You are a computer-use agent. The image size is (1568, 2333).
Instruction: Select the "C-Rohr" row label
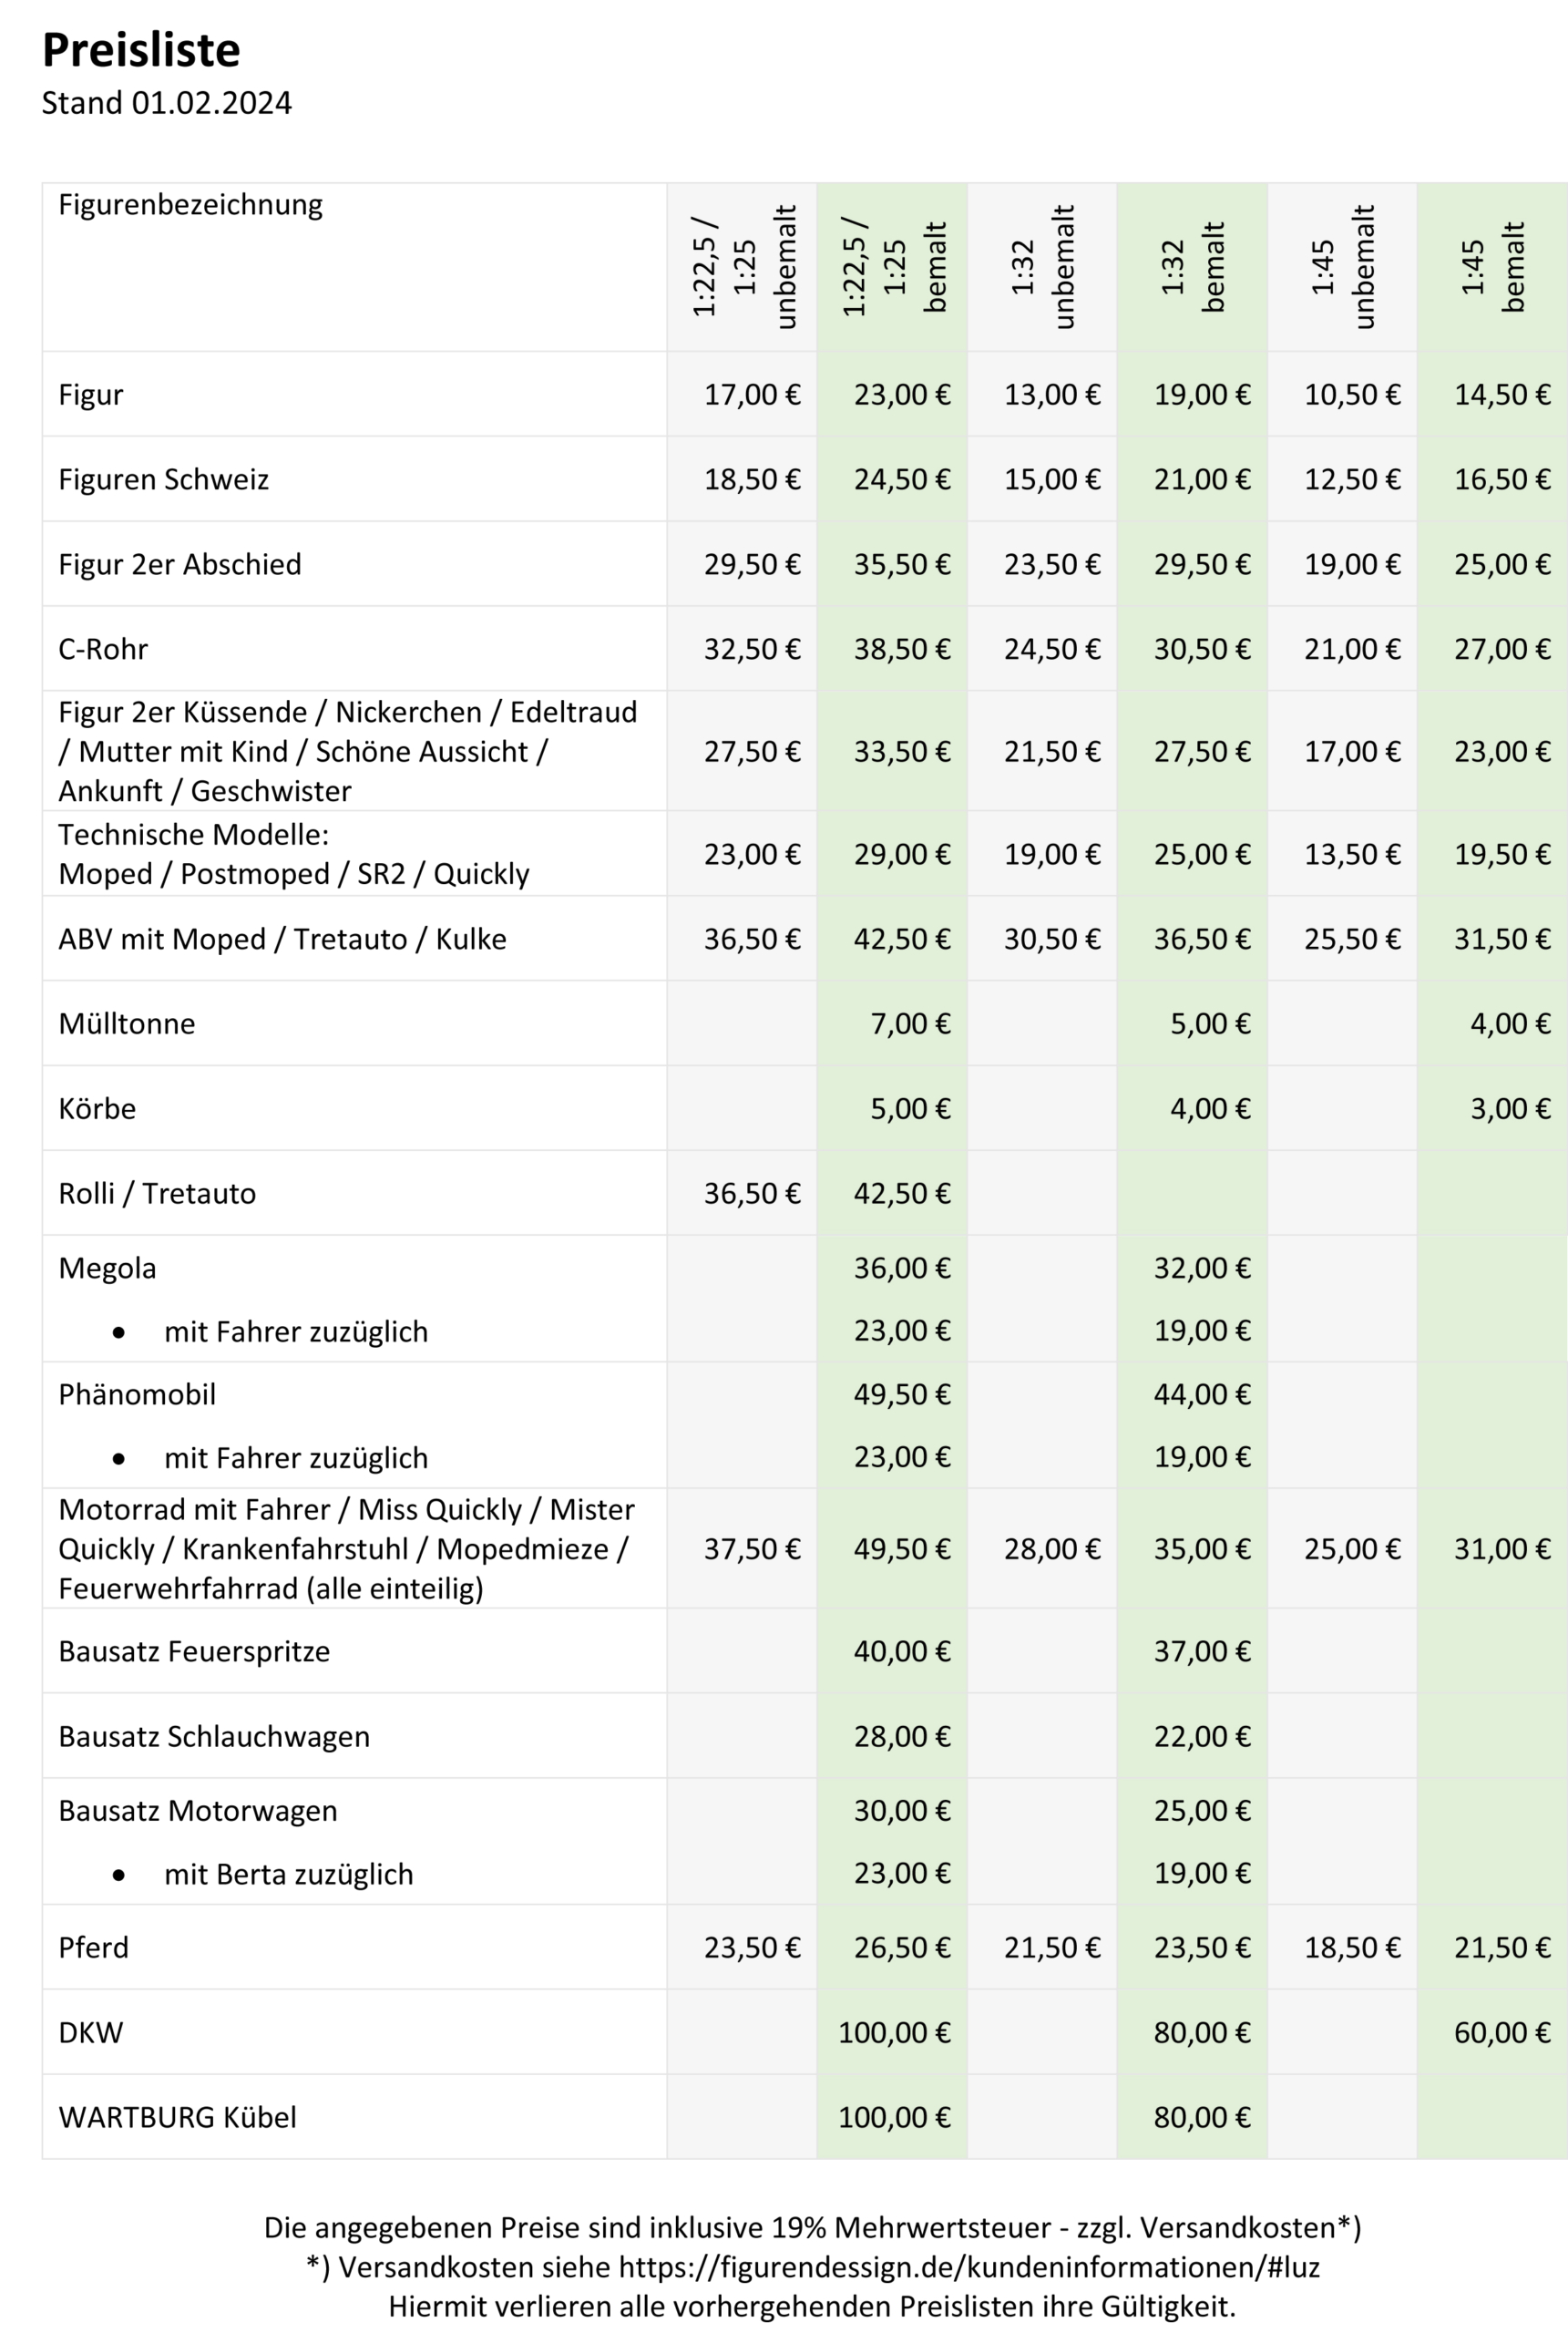click(103, 649)
